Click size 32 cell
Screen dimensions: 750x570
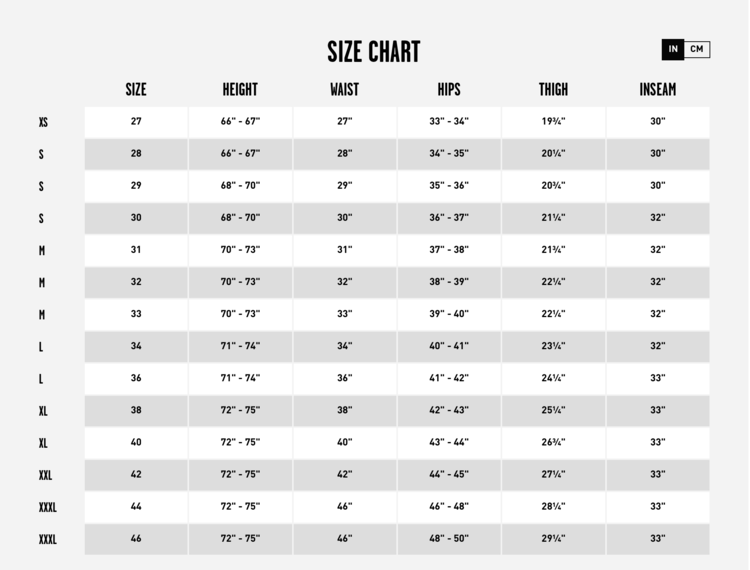coord(136,282)
